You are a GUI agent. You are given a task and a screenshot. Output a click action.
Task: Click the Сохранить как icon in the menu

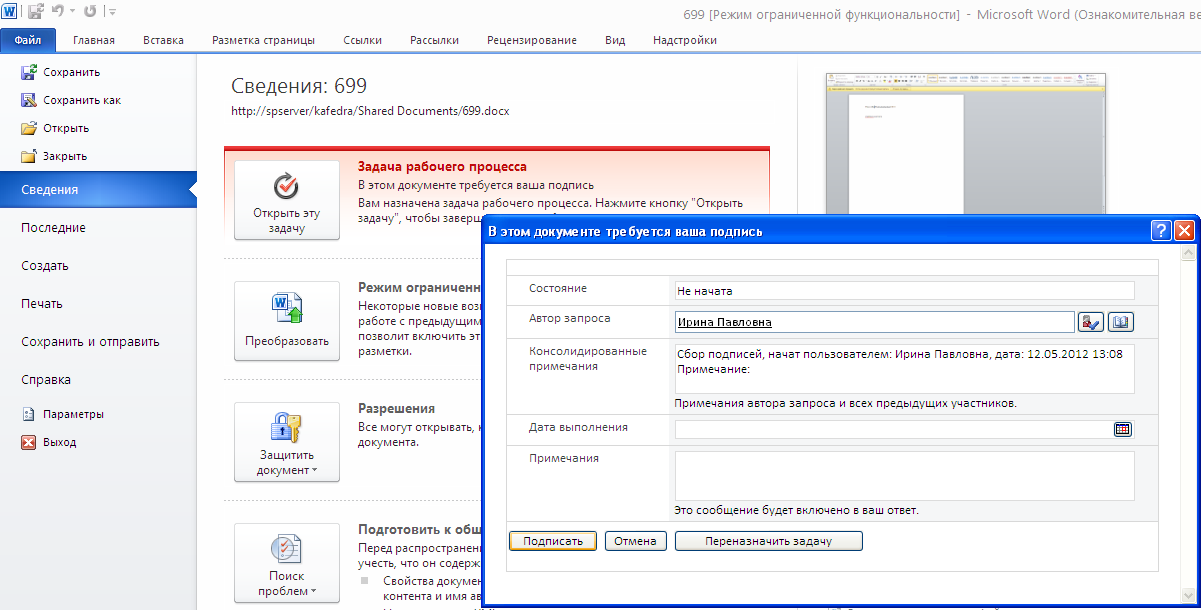tap(28, 100)
